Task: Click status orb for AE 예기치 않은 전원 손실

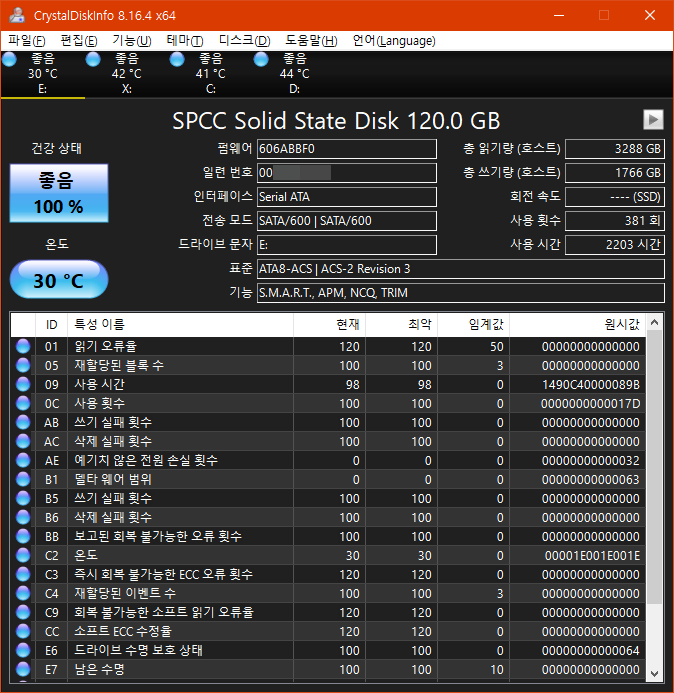Action: coord(23,460)
